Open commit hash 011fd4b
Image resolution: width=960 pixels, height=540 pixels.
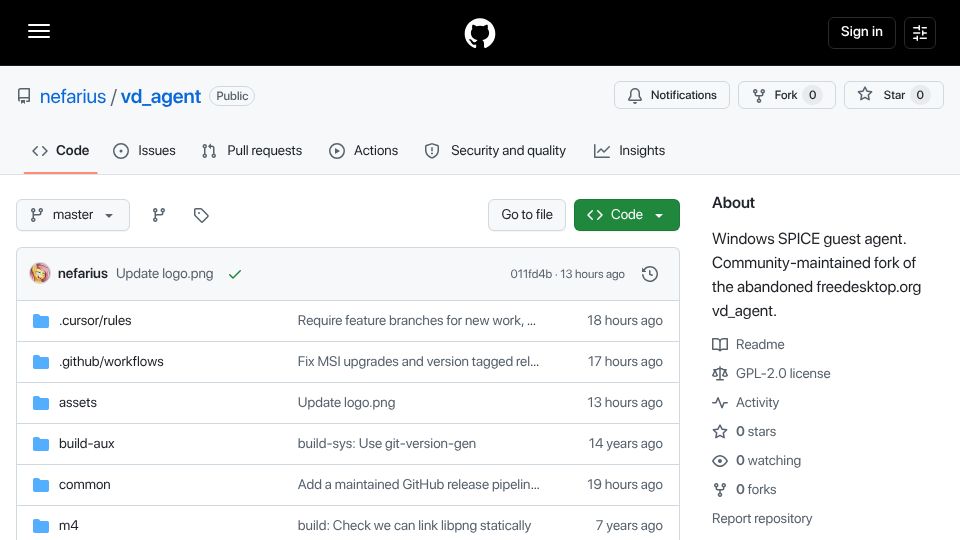click(531, 274)
